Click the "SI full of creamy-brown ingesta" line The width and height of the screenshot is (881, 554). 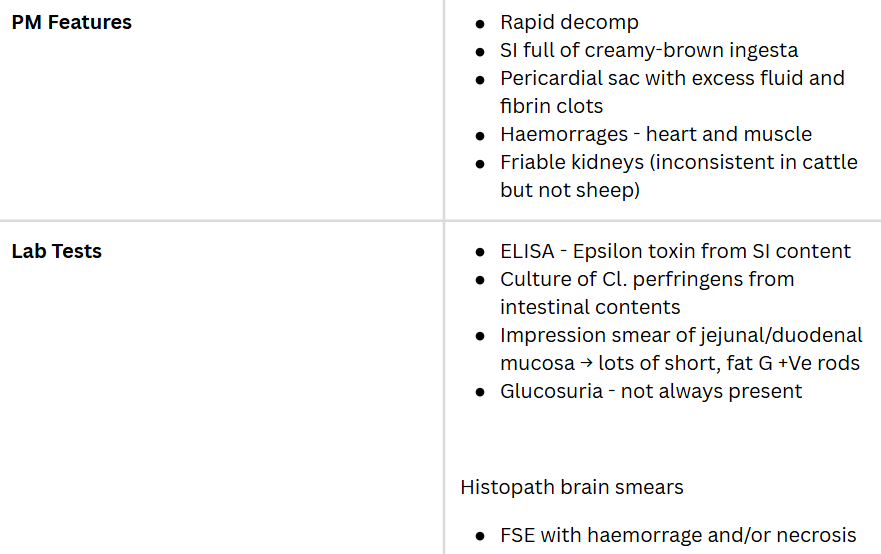coord(649,50)
